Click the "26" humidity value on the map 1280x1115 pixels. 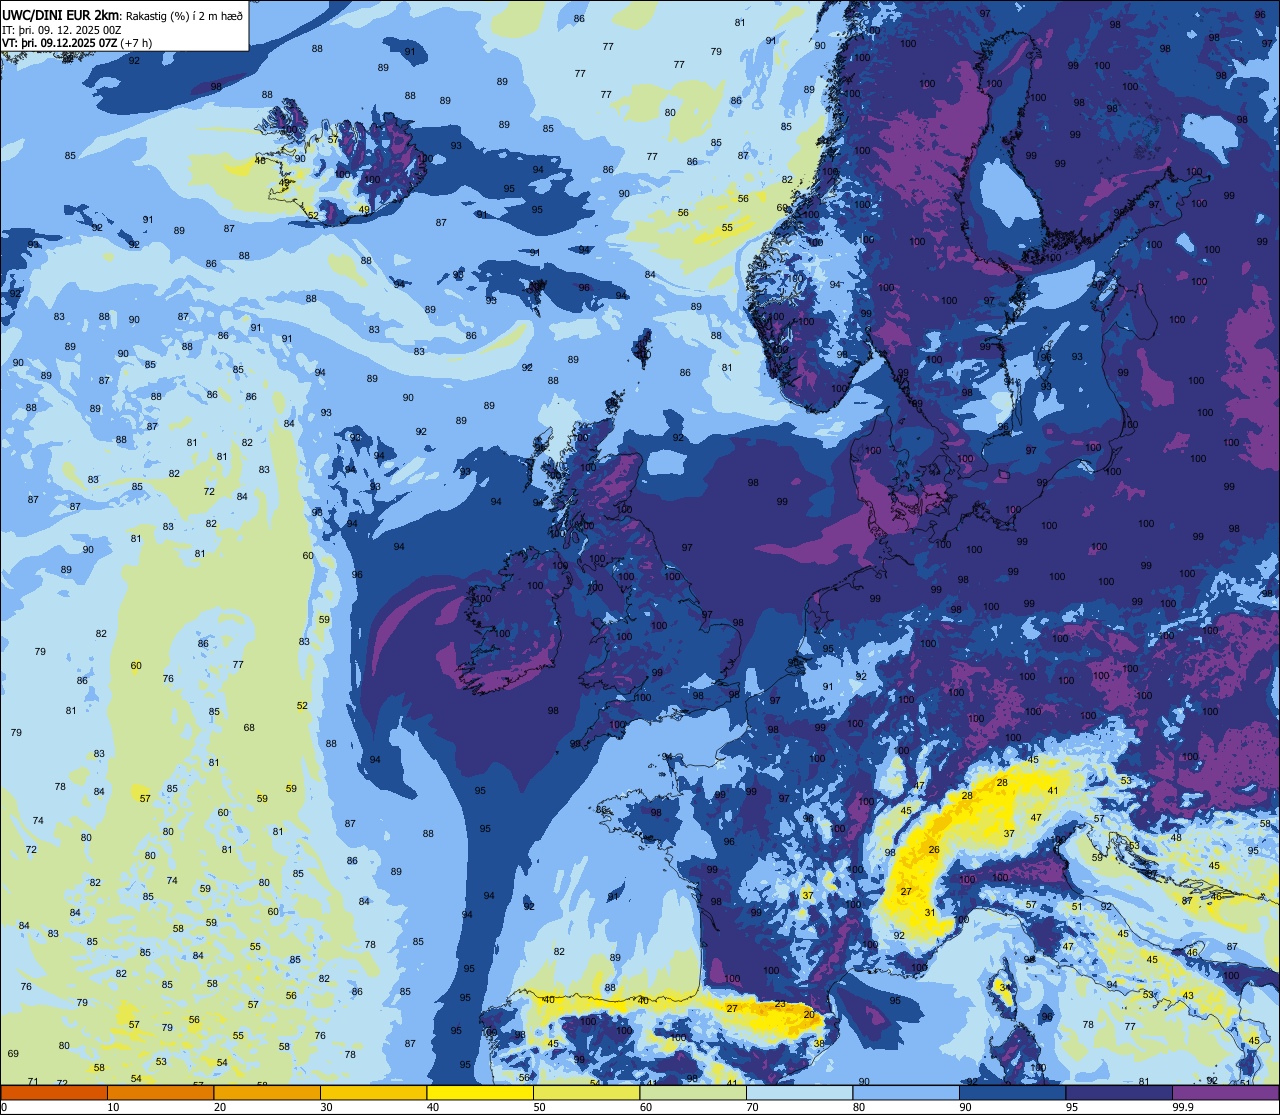pyautogui.click(x=934, y=850)
